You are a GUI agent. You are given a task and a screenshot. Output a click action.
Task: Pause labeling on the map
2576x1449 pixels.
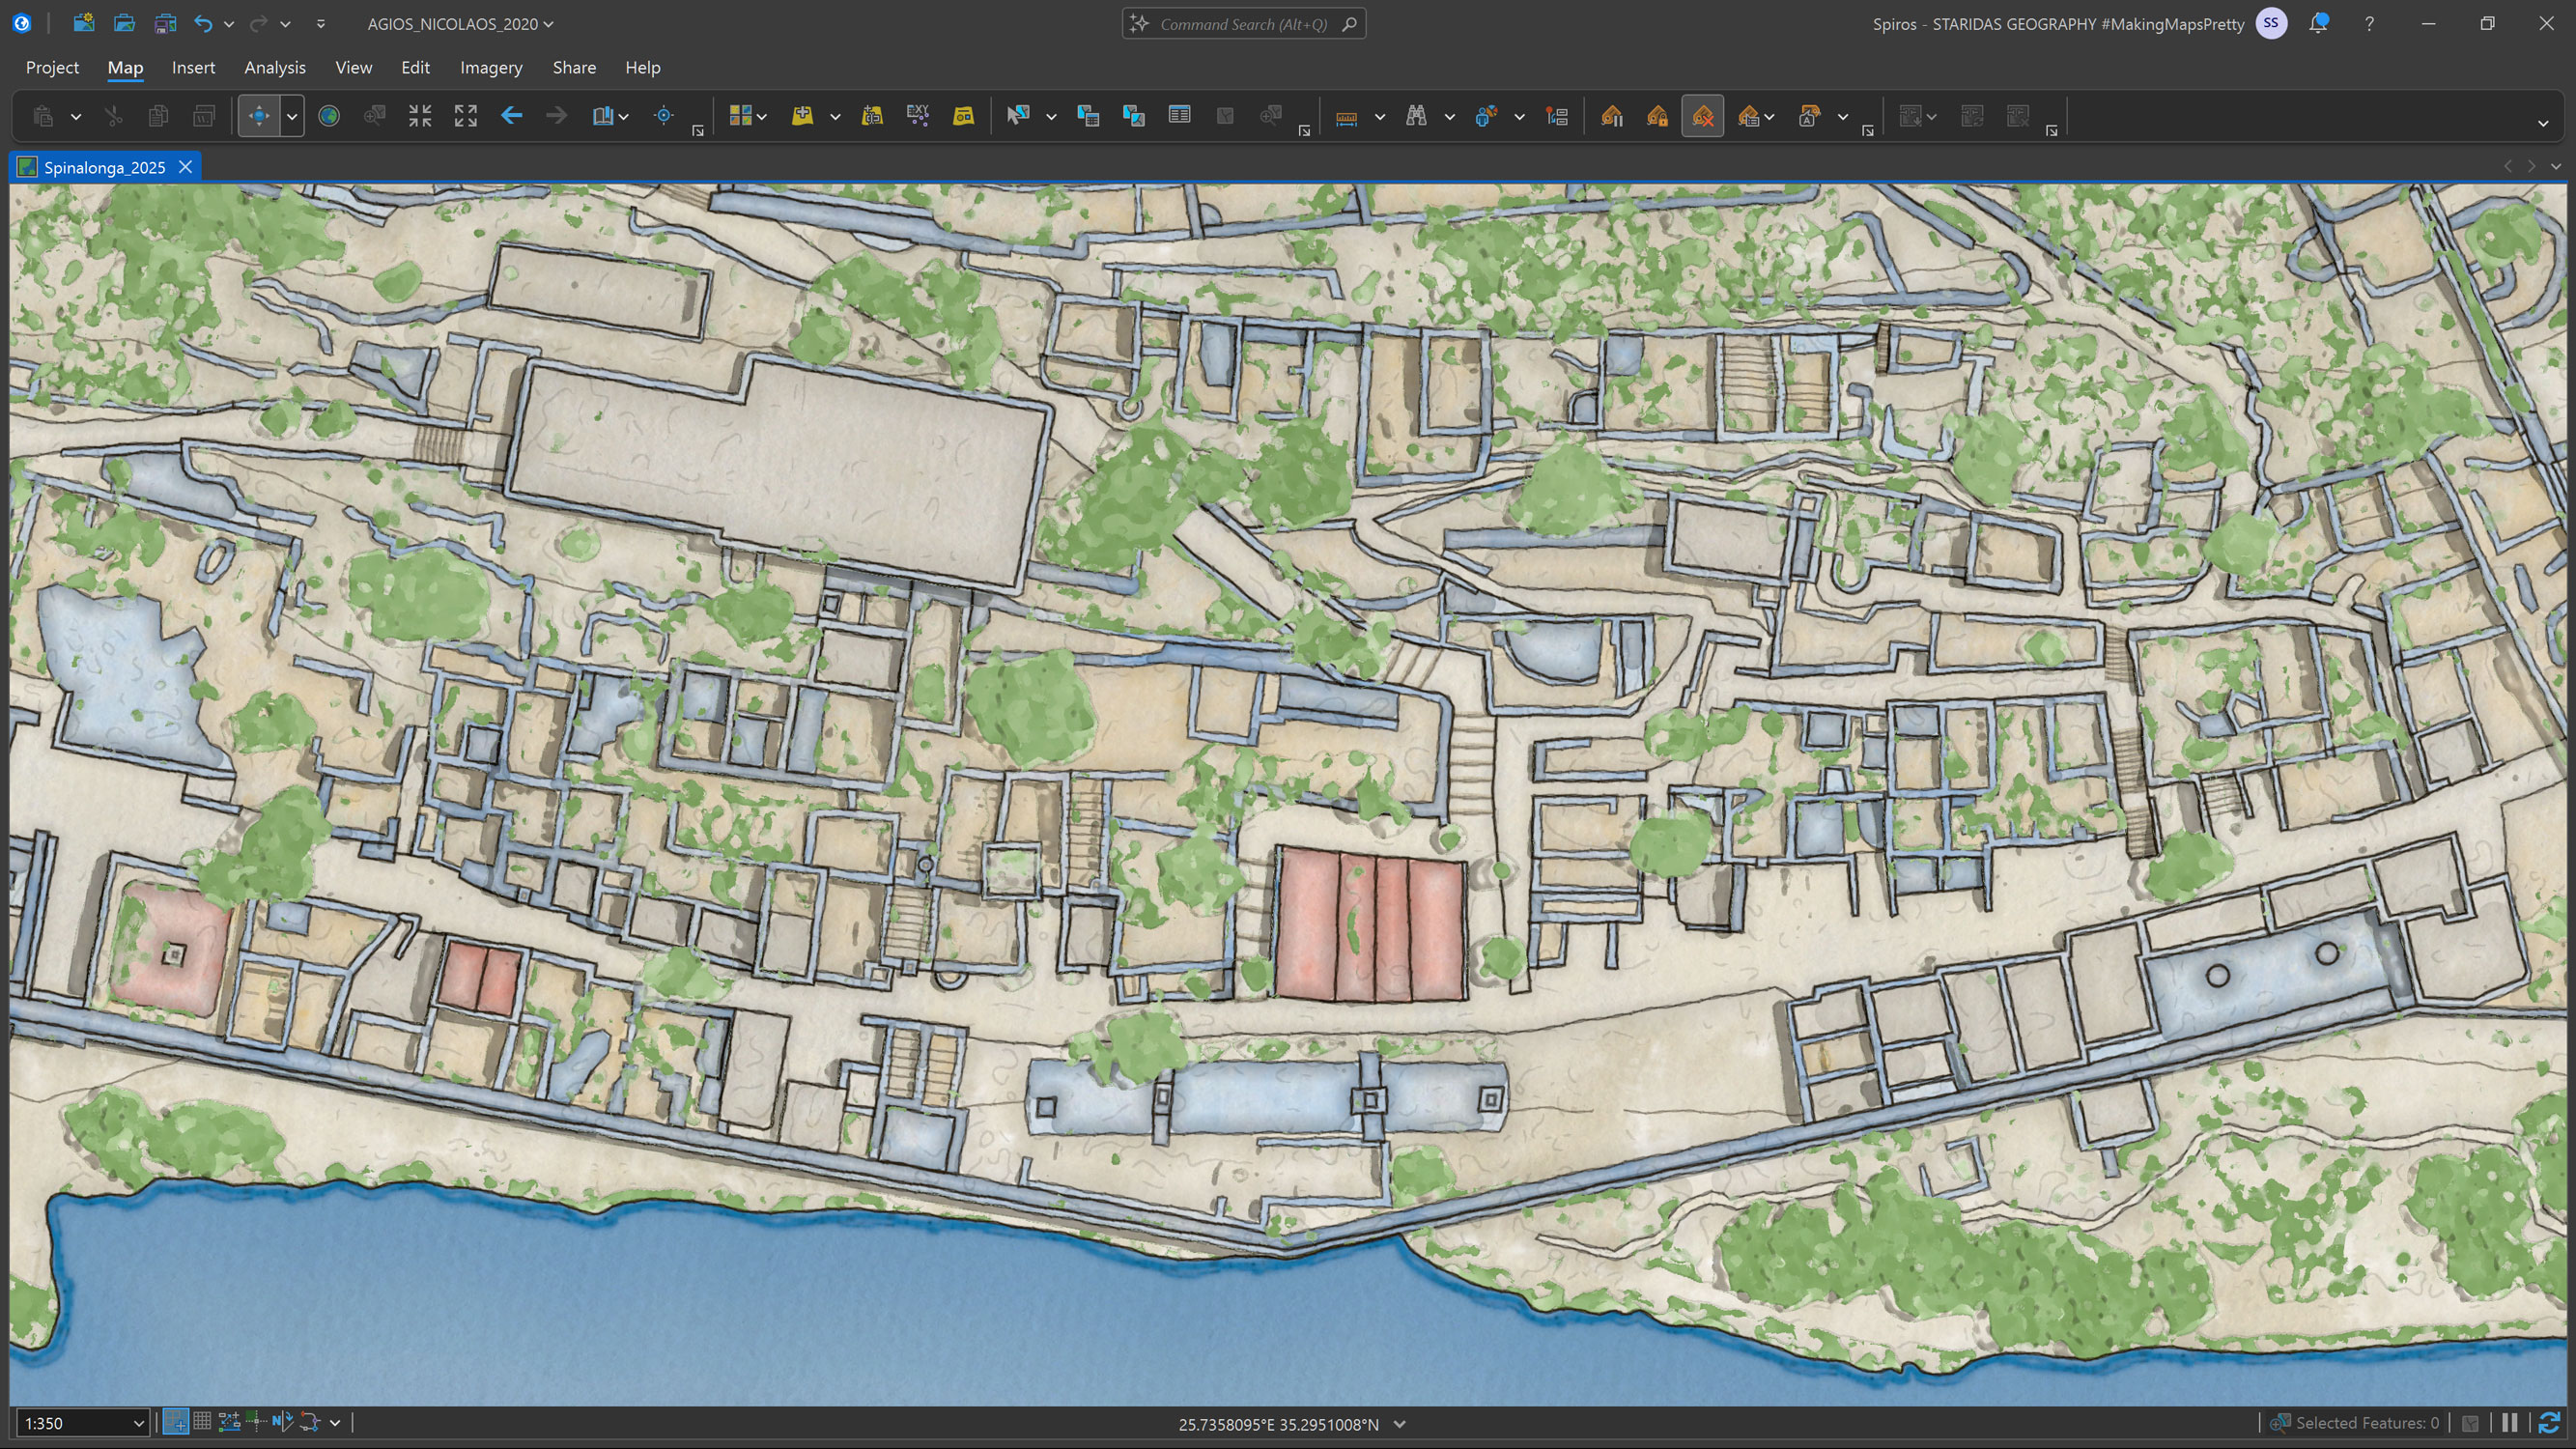click(x=1613, y=115)
